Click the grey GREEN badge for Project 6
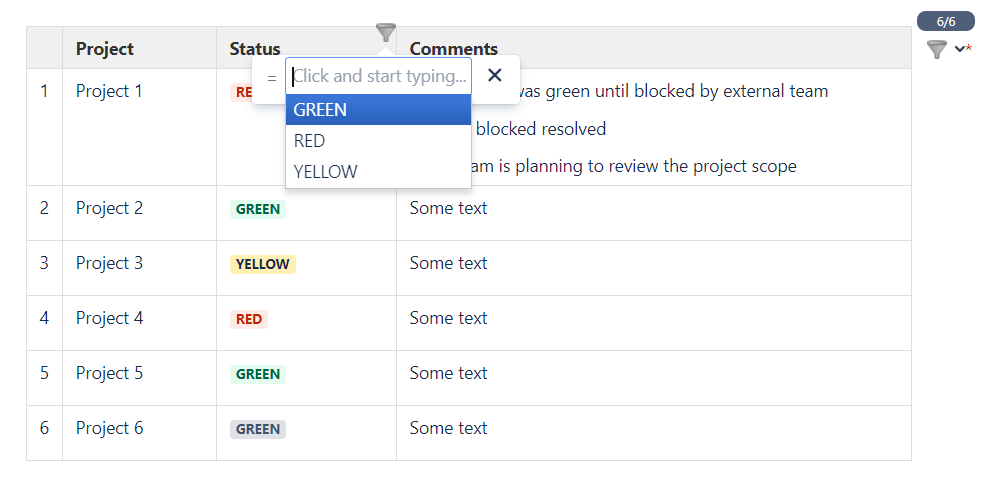This screenshot has height=477, width=985. pyautogui.click(x=258, y=429)
